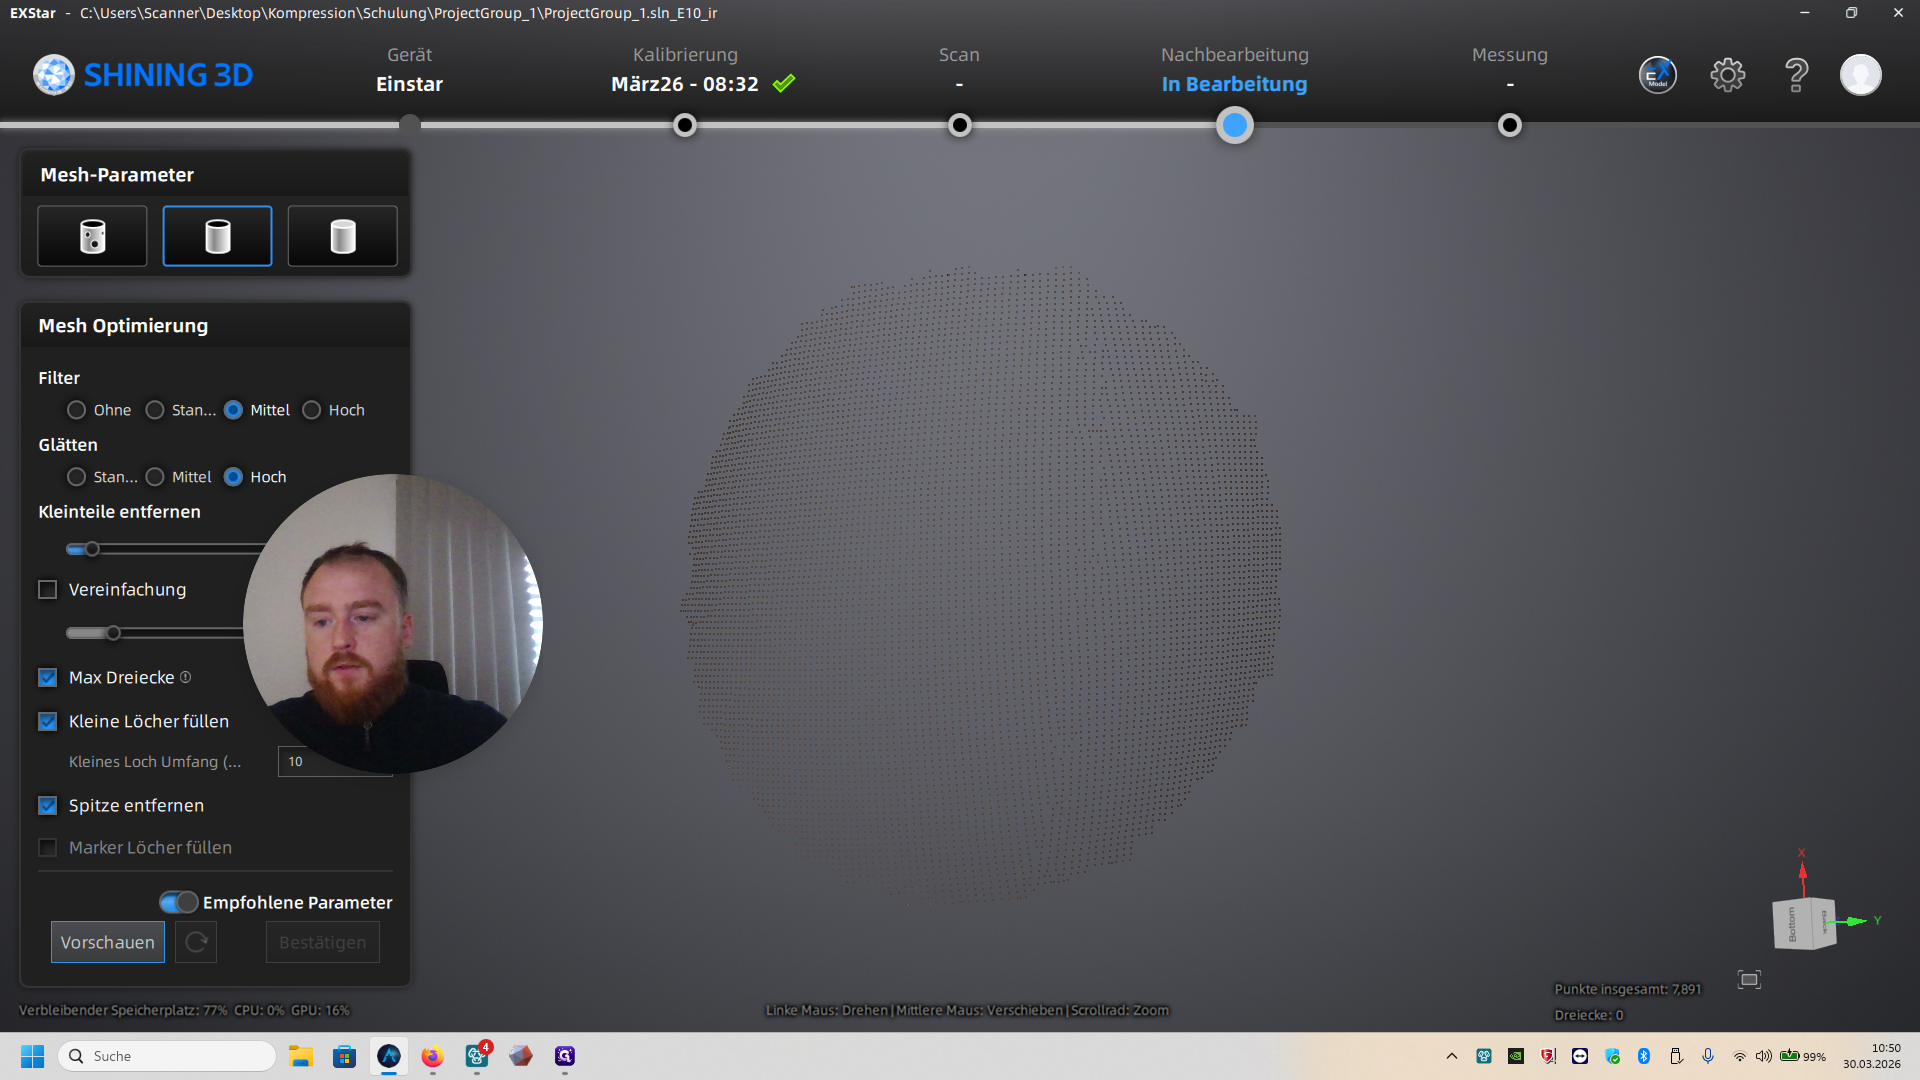Click the refresh icon beside Vorschauen
Viewport: 1920px width, 1080px height.
point(196,942)
